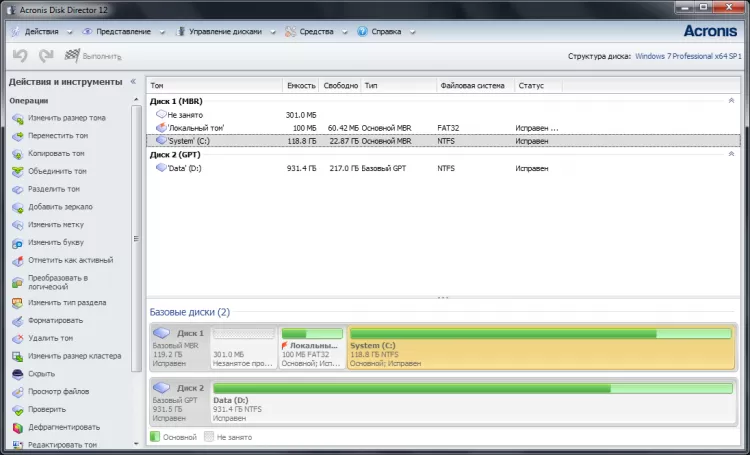Image resolution: width=750 pixels, height=455 pixels.
Task: Open the Windows 7 Professional x64 SP1 link
Action: point(688,56)
